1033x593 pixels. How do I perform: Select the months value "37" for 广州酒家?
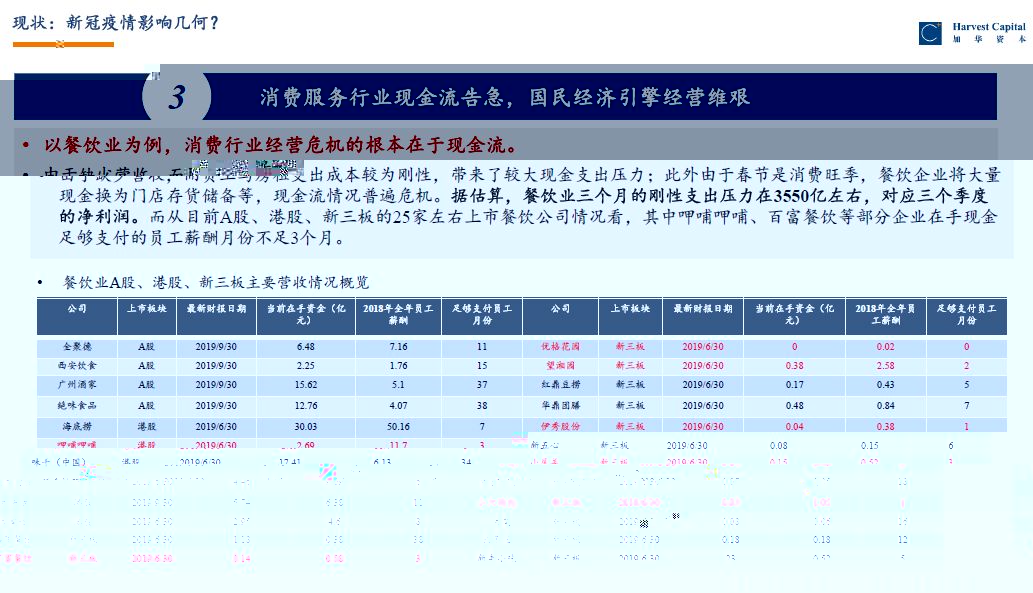coord(482,385)
